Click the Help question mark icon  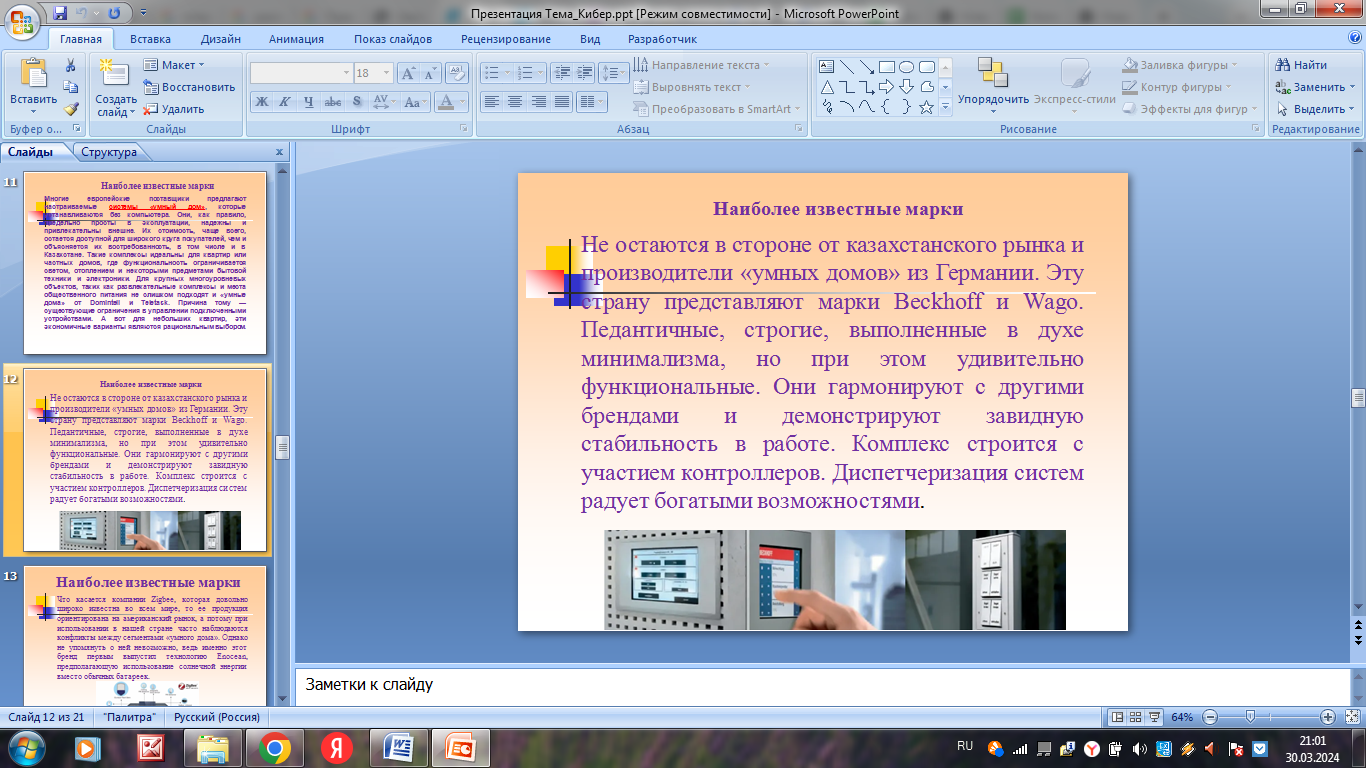tap(1355, 38)
